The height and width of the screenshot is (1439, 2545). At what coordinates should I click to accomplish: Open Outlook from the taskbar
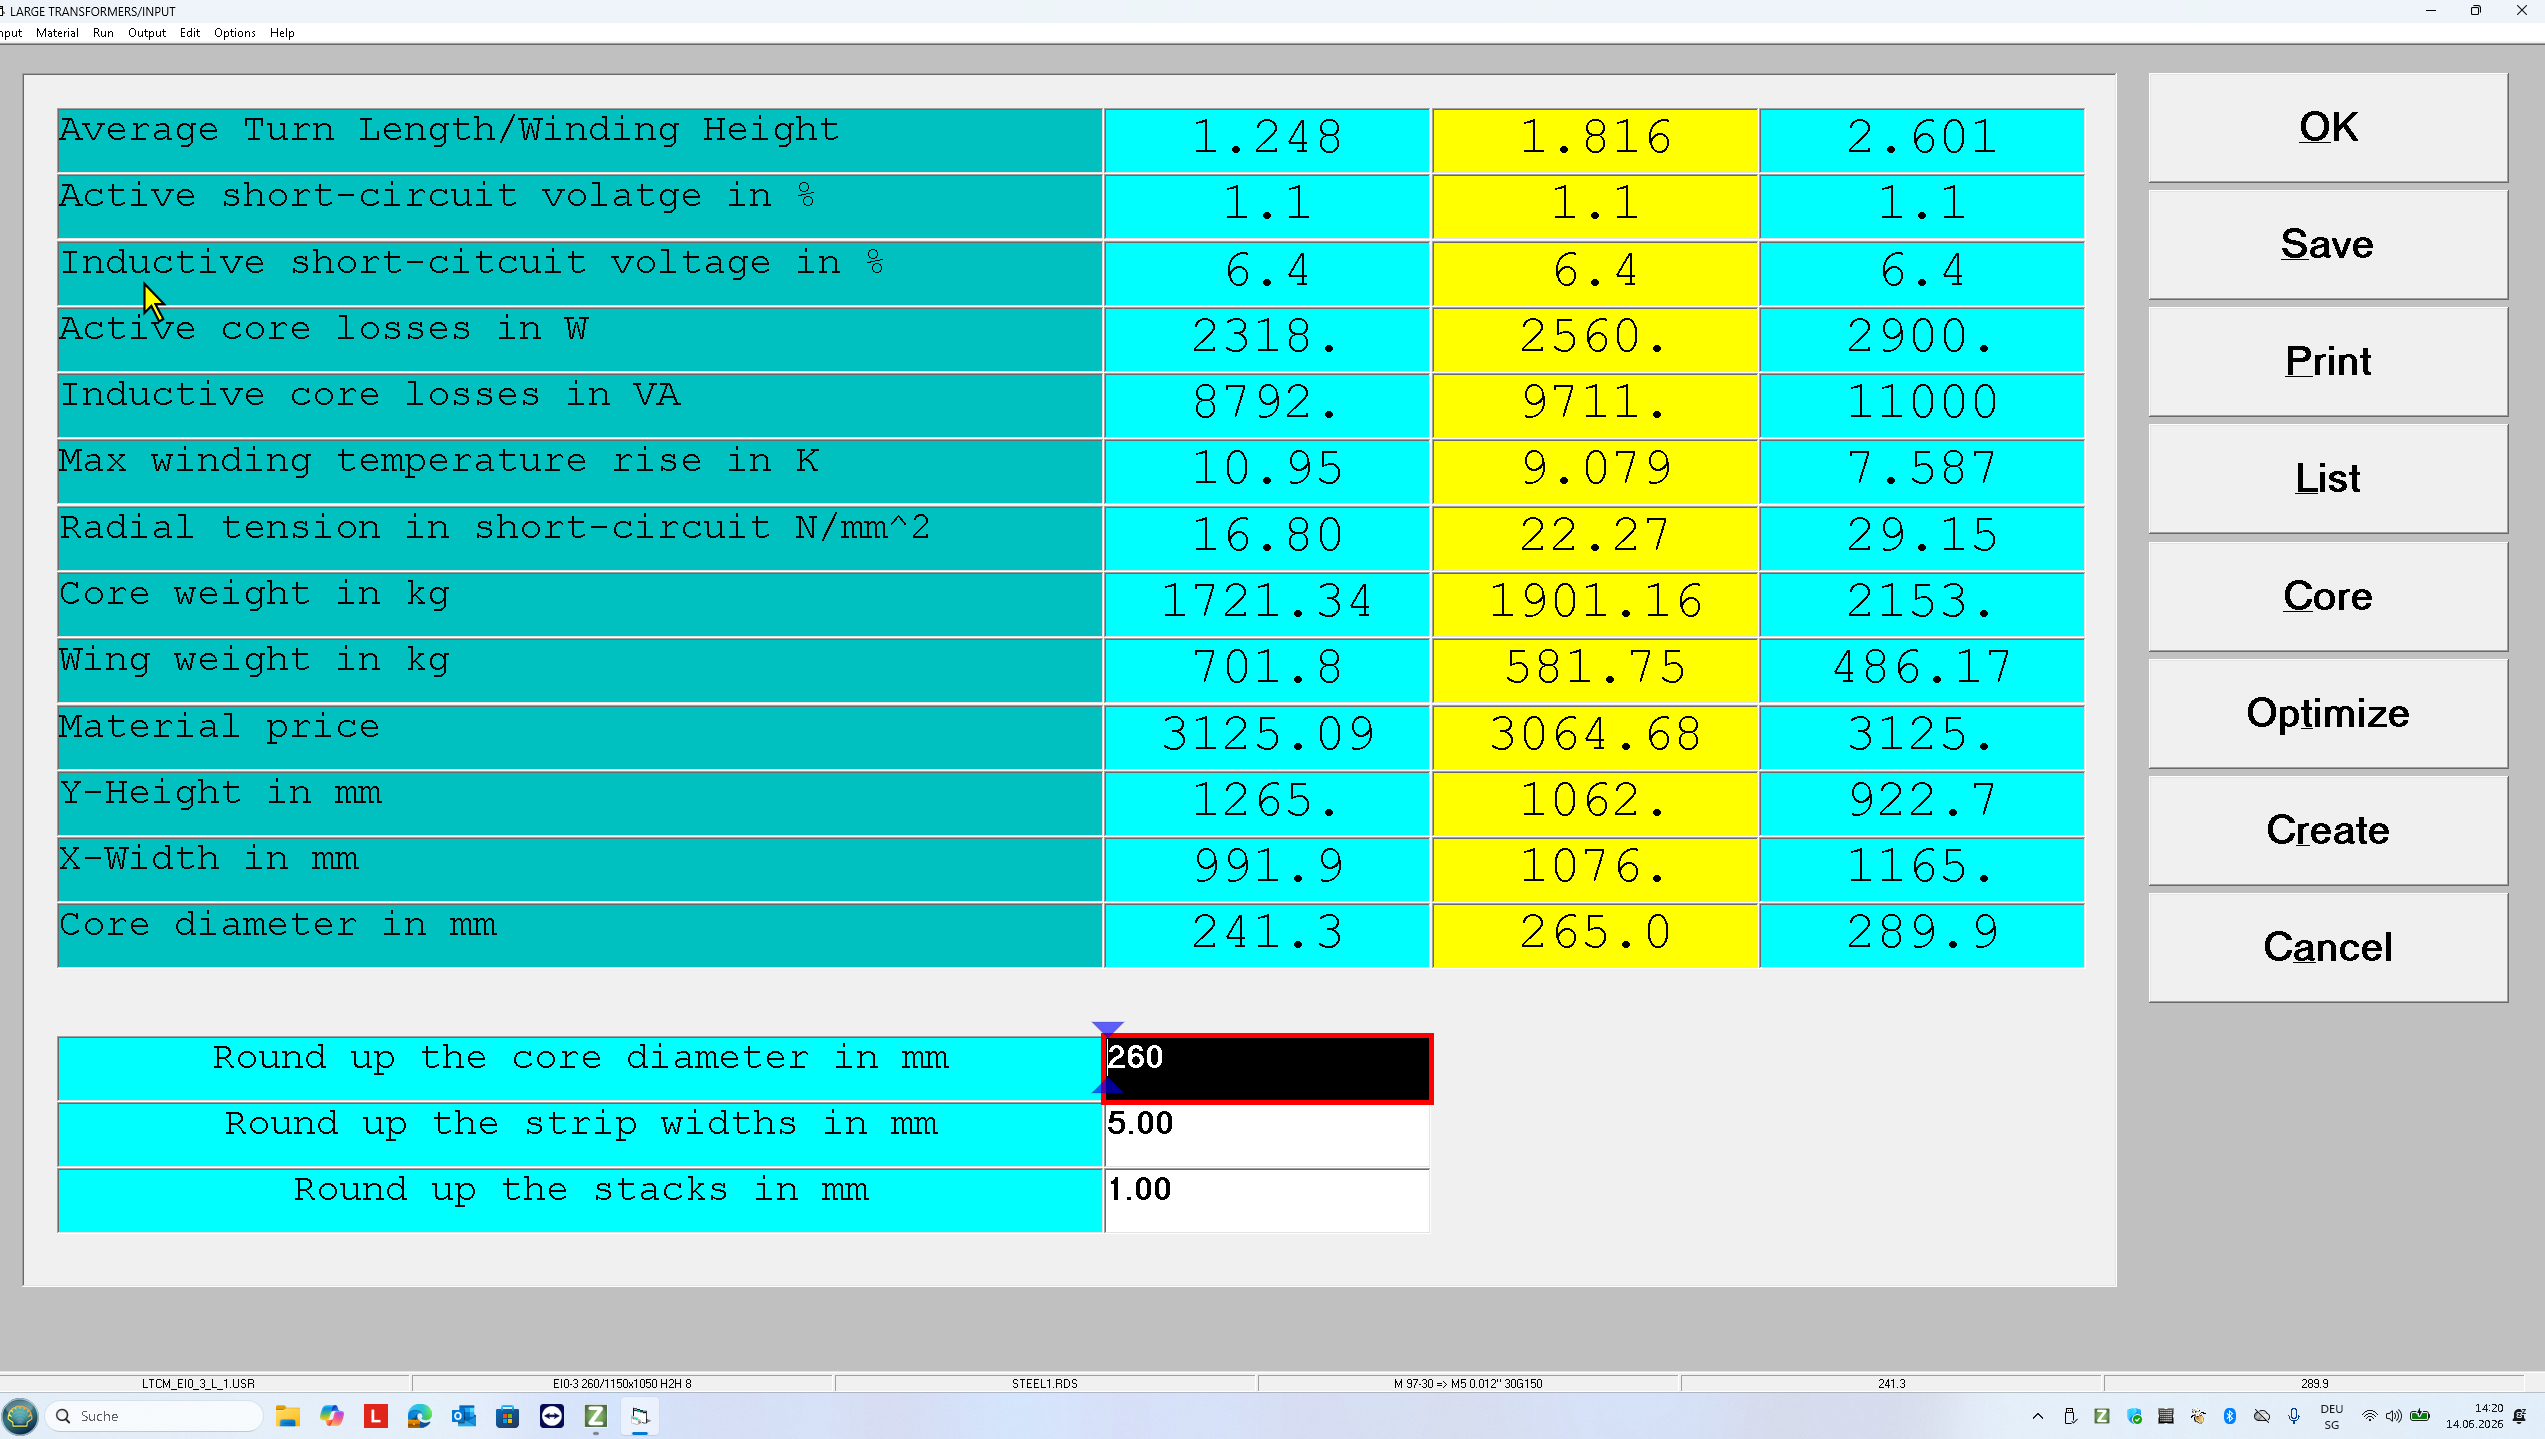coord(464,1416)
